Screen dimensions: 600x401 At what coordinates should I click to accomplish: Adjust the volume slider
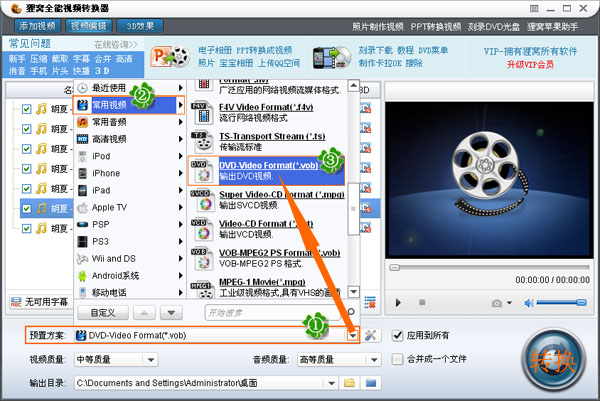click(x=561, y=303)
